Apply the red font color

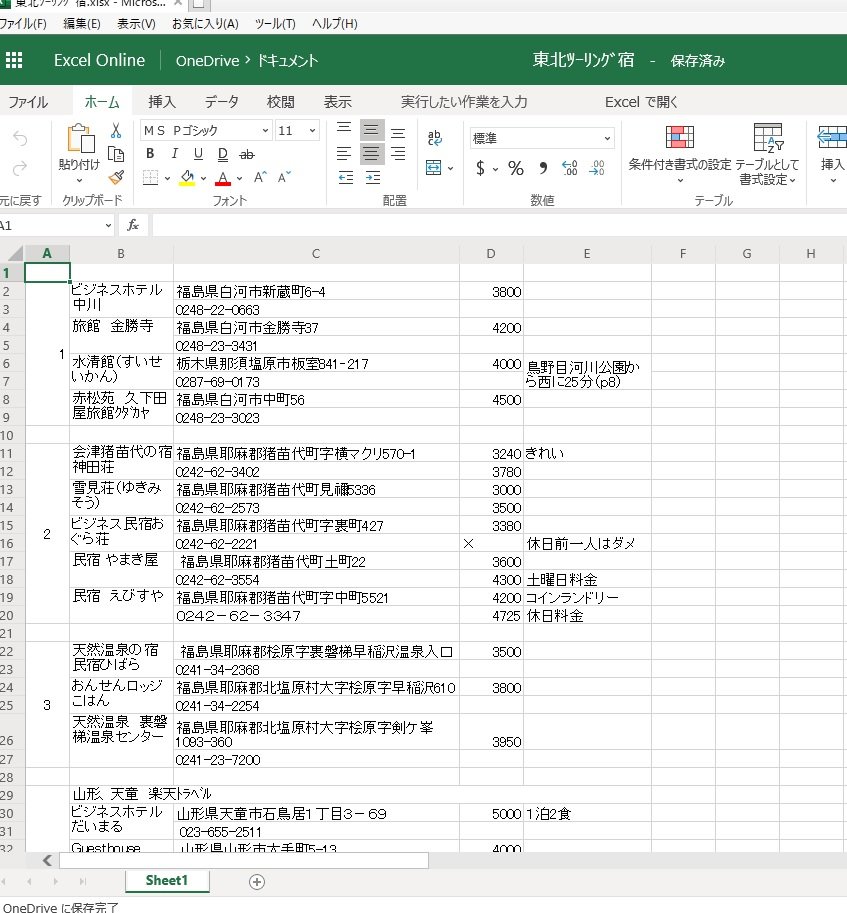click(223, 178)
